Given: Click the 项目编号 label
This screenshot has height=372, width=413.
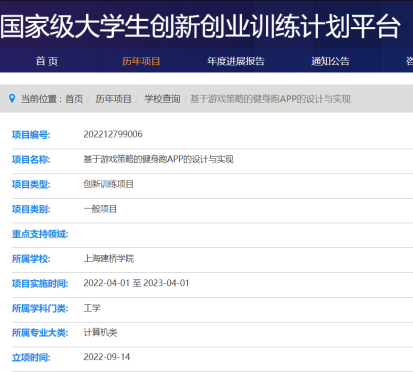Looking at the screenshot, I should point(31,135).
